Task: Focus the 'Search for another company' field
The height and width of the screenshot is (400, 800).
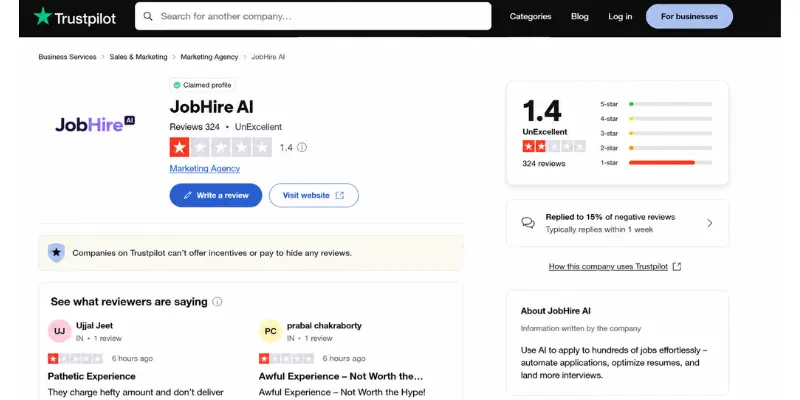Action: tap(313, 16)
